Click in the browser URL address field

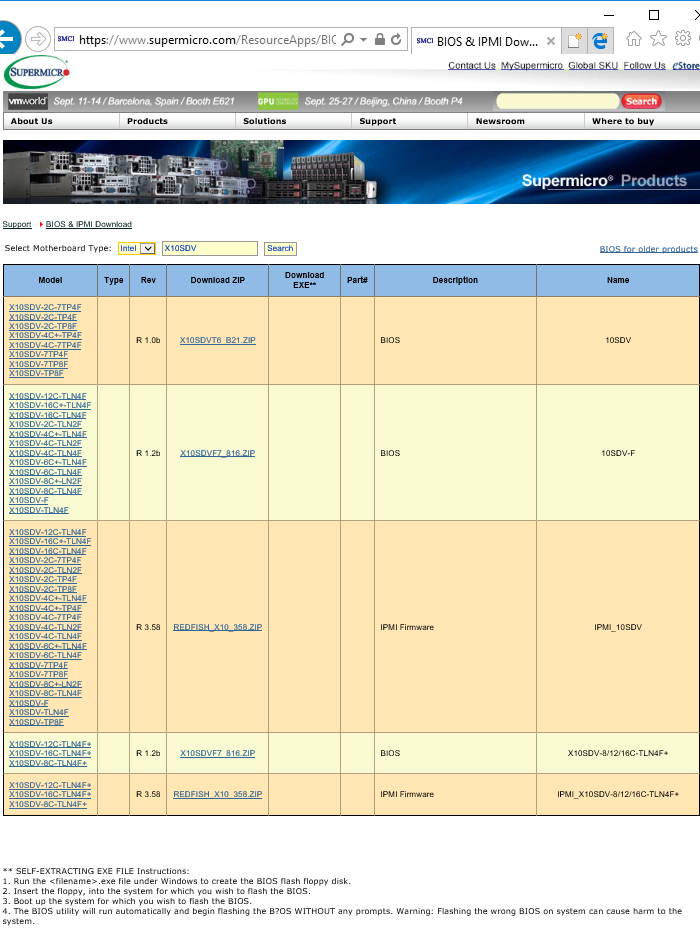tap(207, 40)
